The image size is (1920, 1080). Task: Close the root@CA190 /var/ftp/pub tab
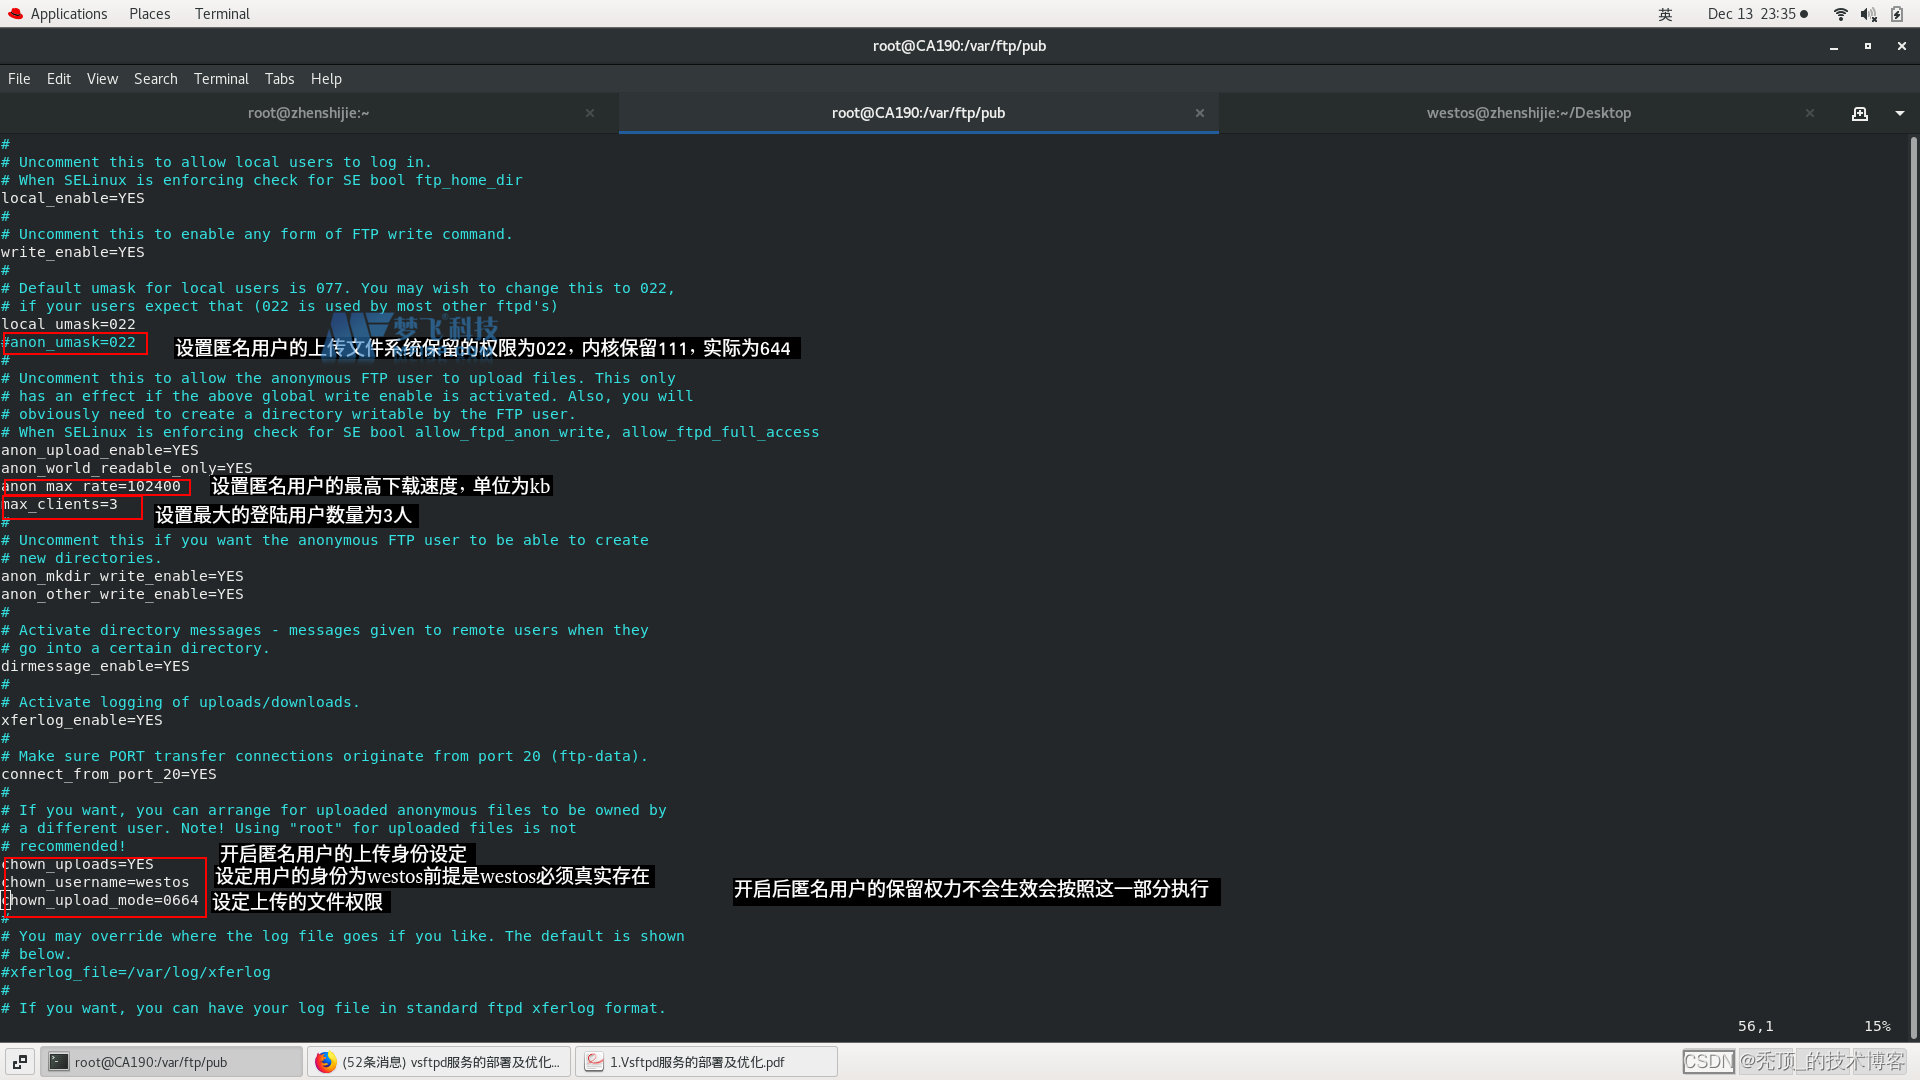click(x=1199, y=113)
